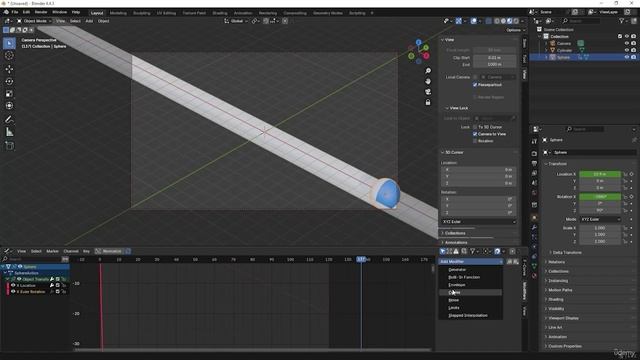Click the Location X value field

(600, 174)
